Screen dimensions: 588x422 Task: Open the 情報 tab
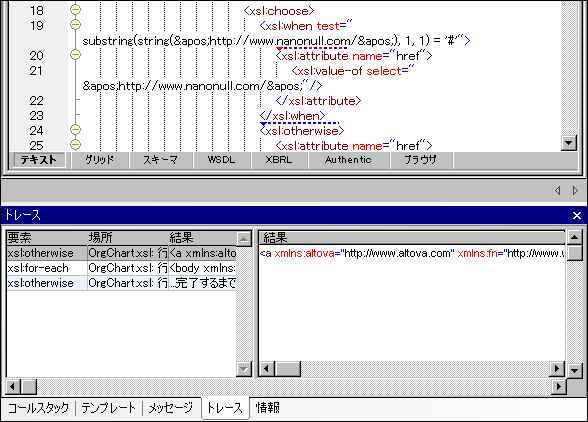click(267, 408)
